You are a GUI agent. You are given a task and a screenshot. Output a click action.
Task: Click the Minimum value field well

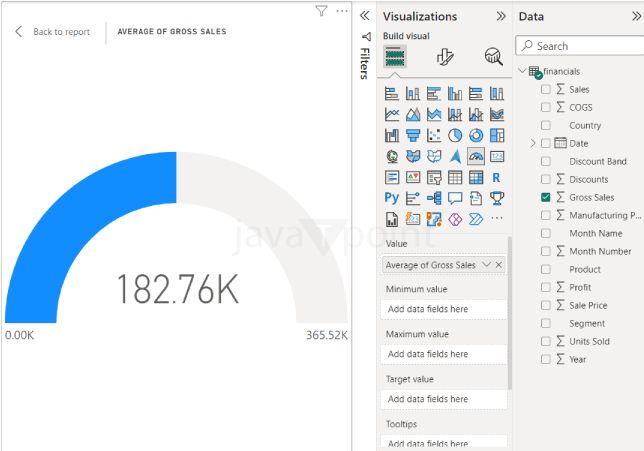444,309
